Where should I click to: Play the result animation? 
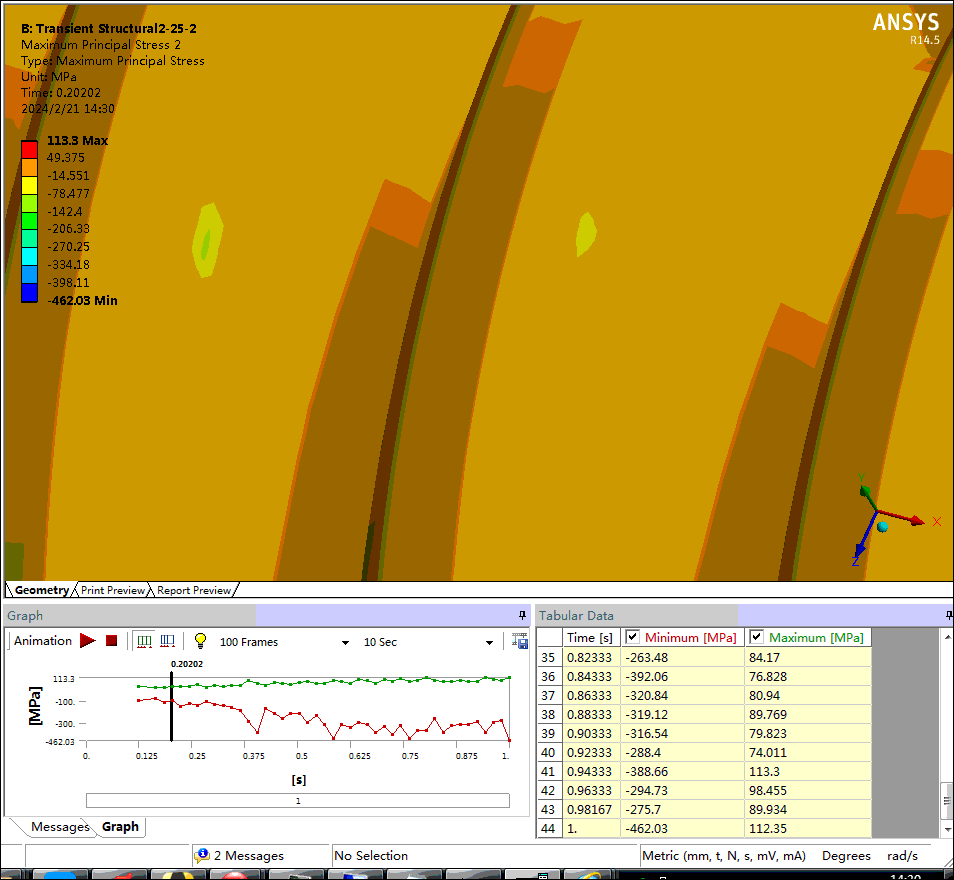[88, 641]
